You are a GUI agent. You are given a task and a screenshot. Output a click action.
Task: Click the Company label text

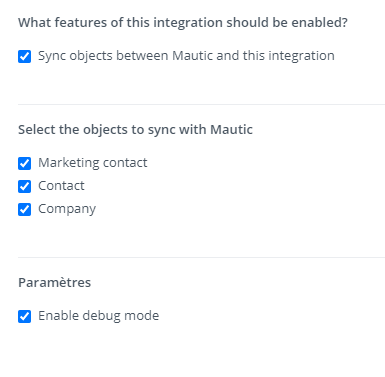[67, 209]
